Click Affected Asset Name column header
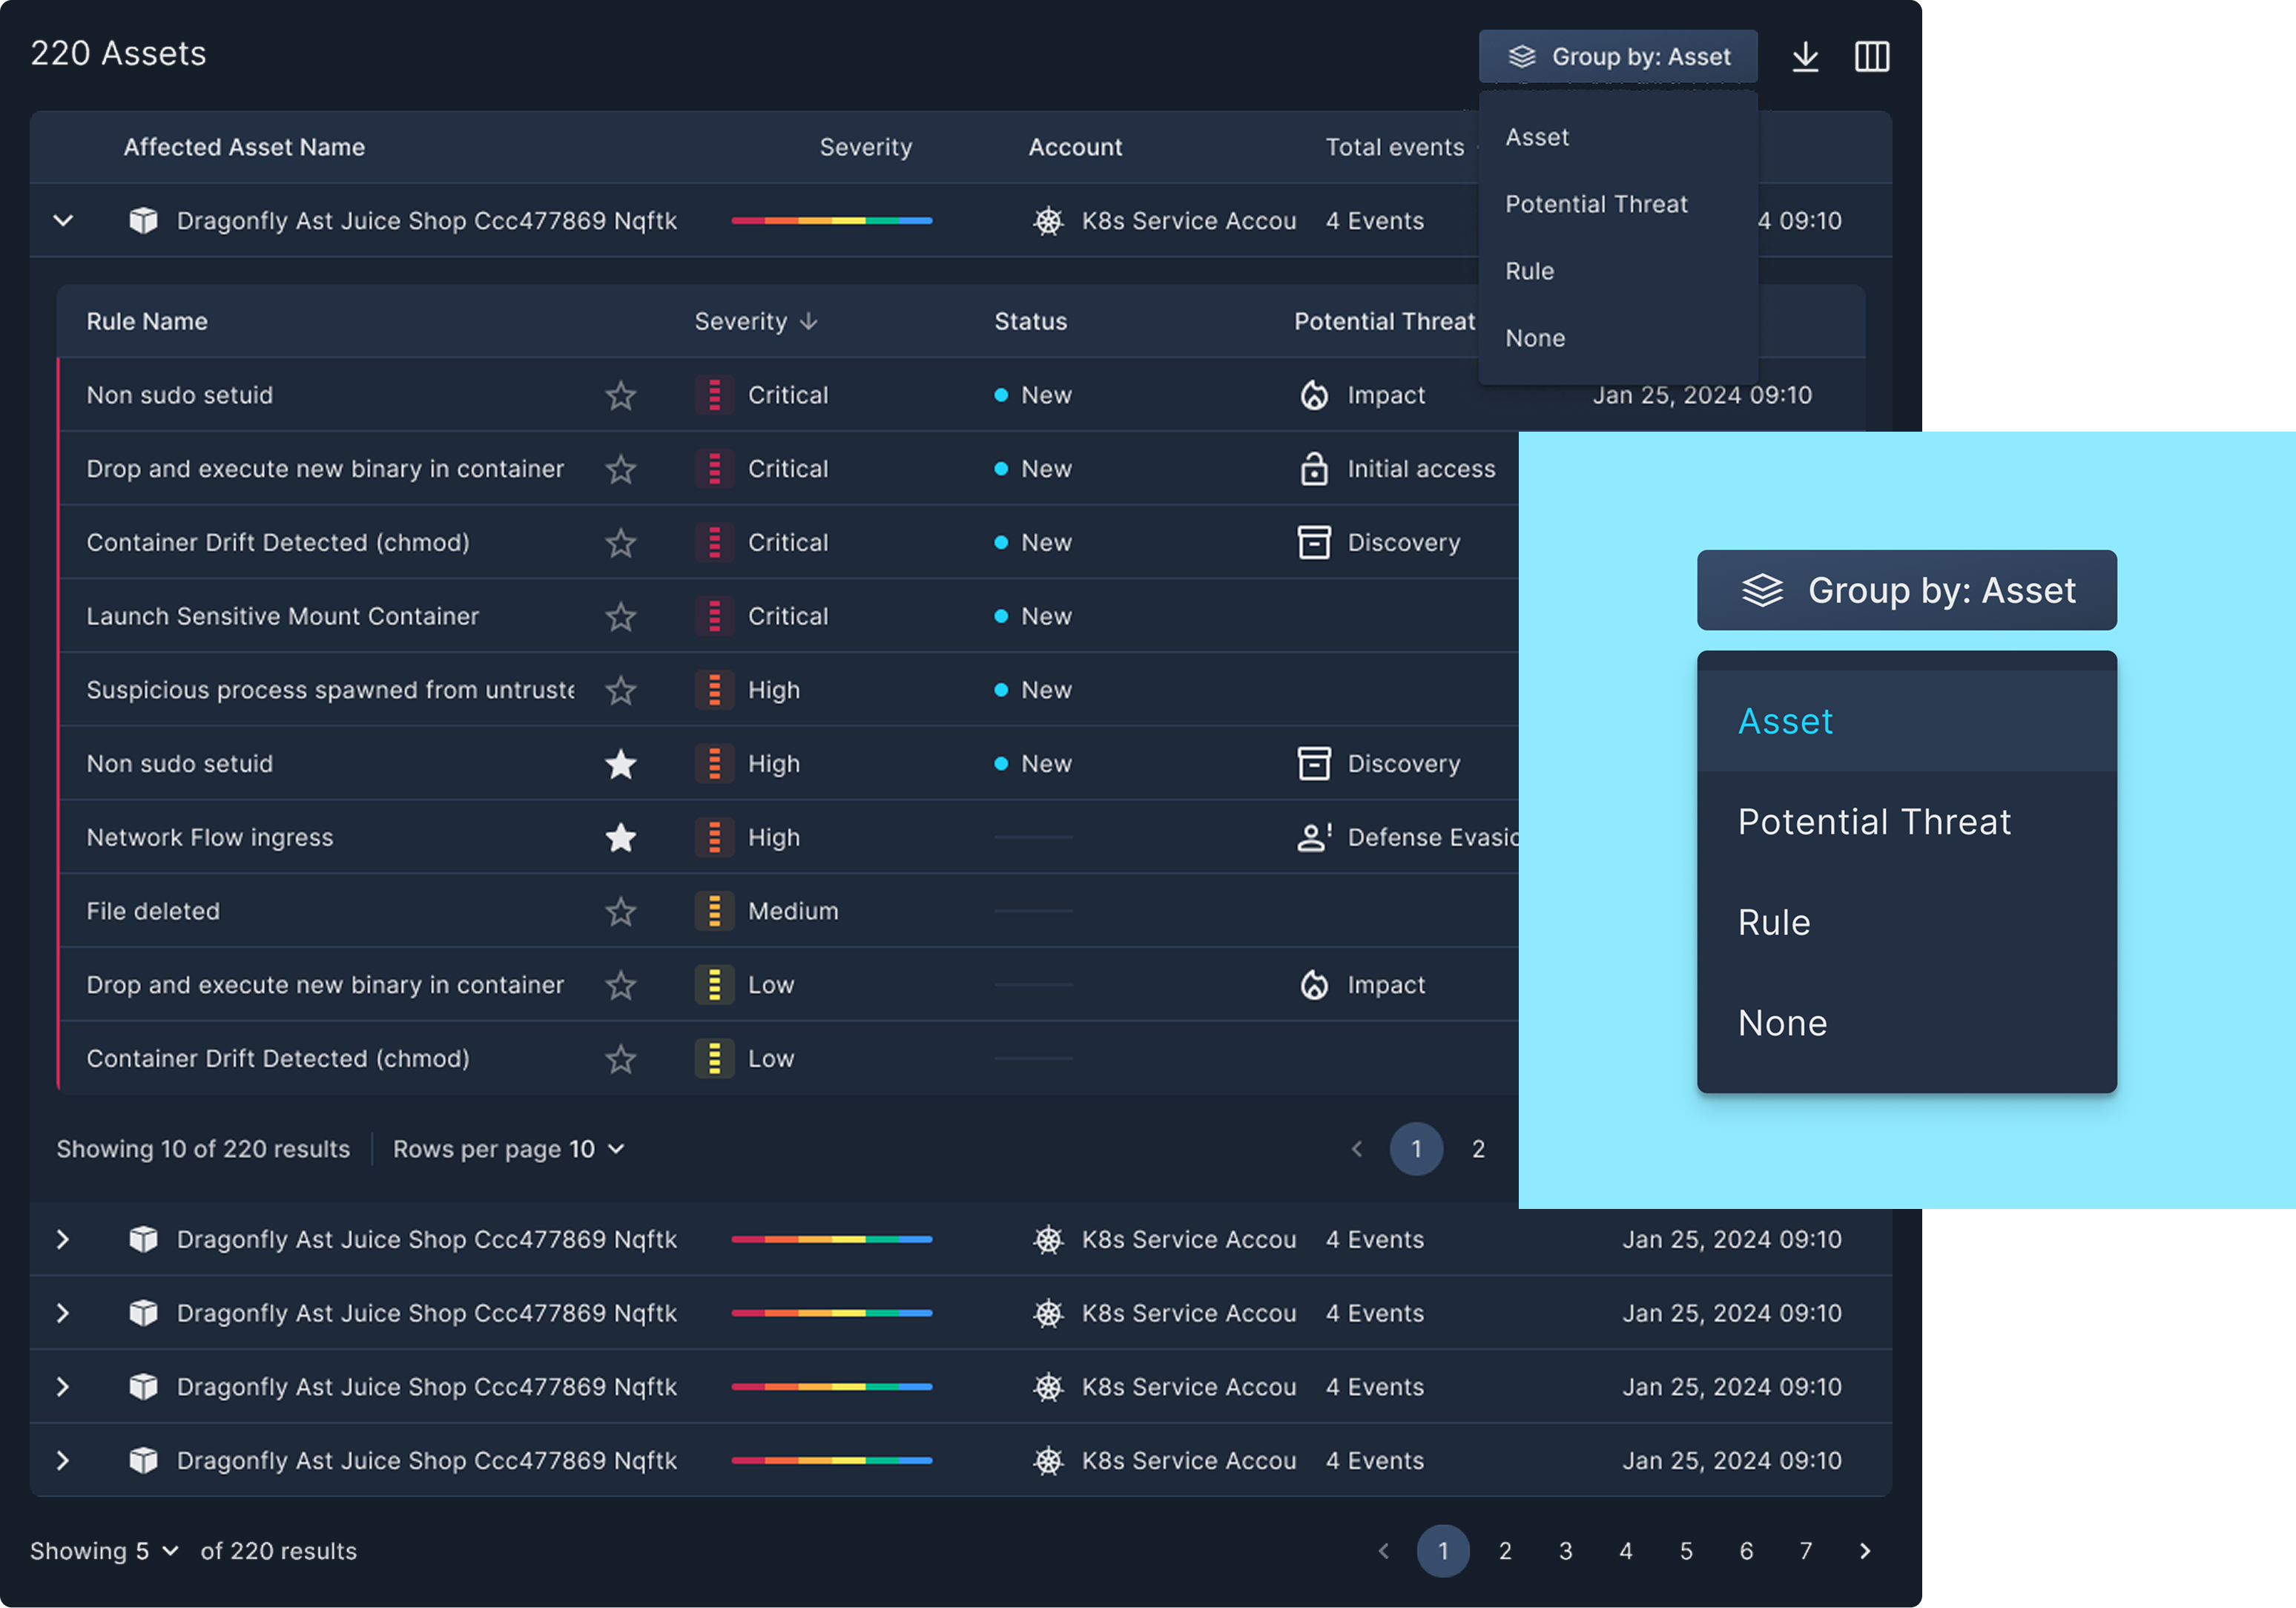The width and height of the screenshot is (2296, 1608). (x=244, y=147)
